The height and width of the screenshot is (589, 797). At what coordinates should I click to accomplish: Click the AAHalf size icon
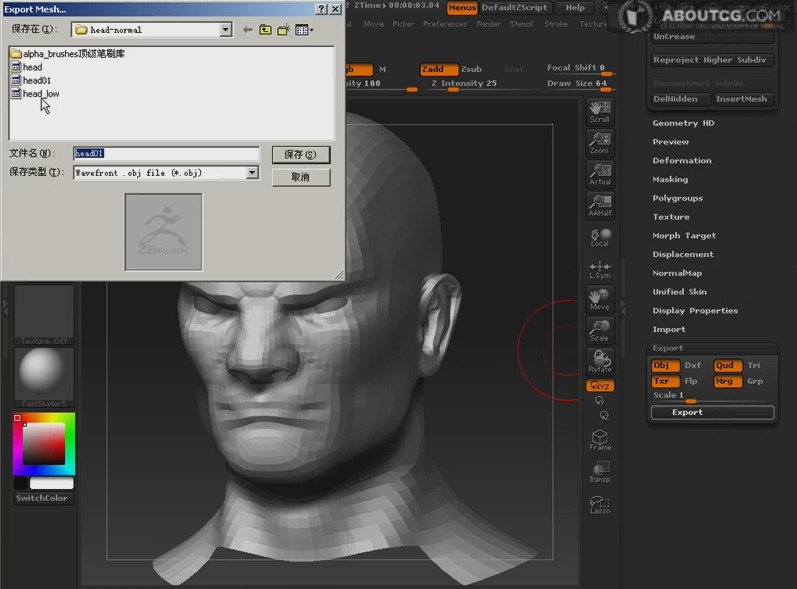point(600,205)
